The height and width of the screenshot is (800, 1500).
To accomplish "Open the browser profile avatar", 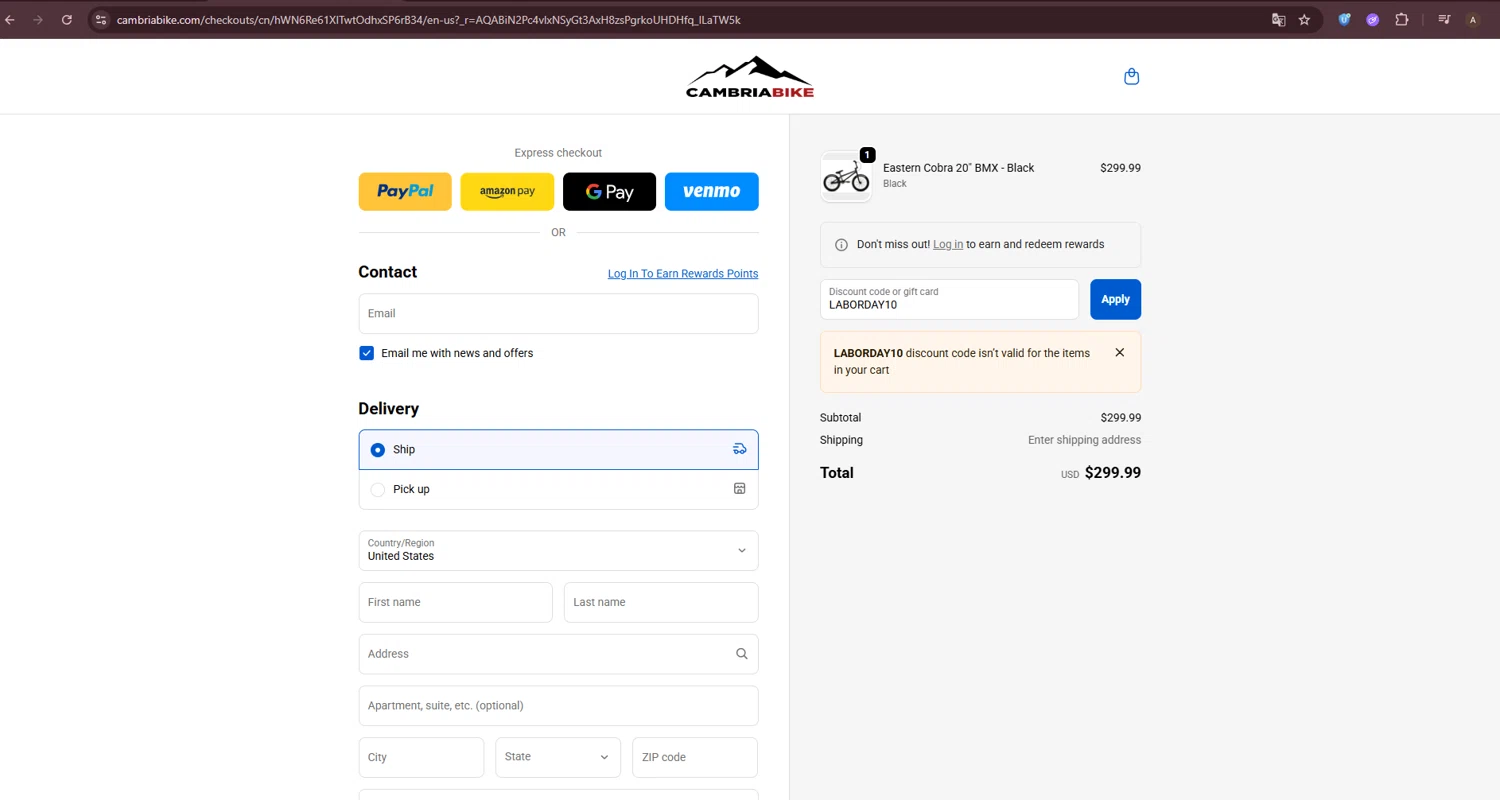I will coord(1472,19).
